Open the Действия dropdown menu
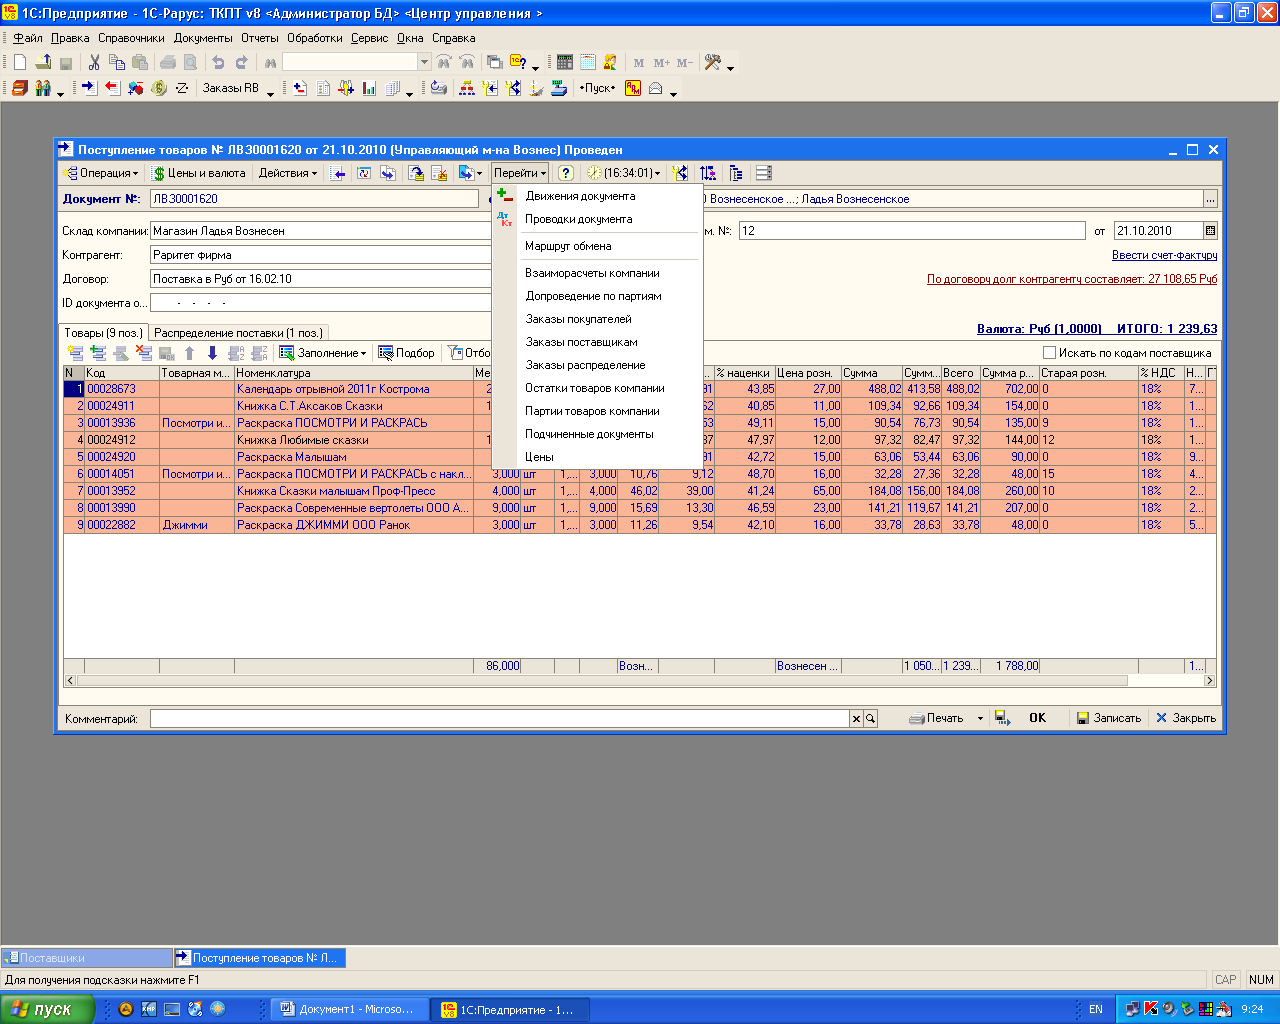Image resolution: width=1280 pixels, height=1024 pixels. tap(288, 173)
